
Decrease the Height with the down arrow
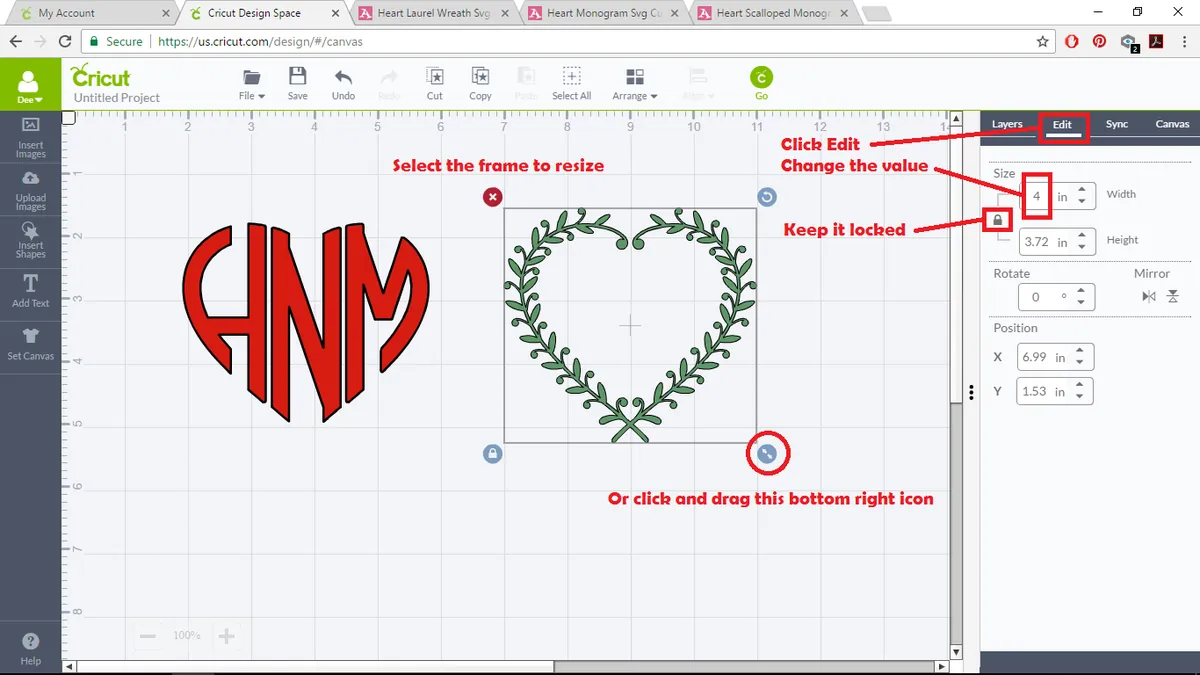pyautogui.click(x=1082, y=248)
